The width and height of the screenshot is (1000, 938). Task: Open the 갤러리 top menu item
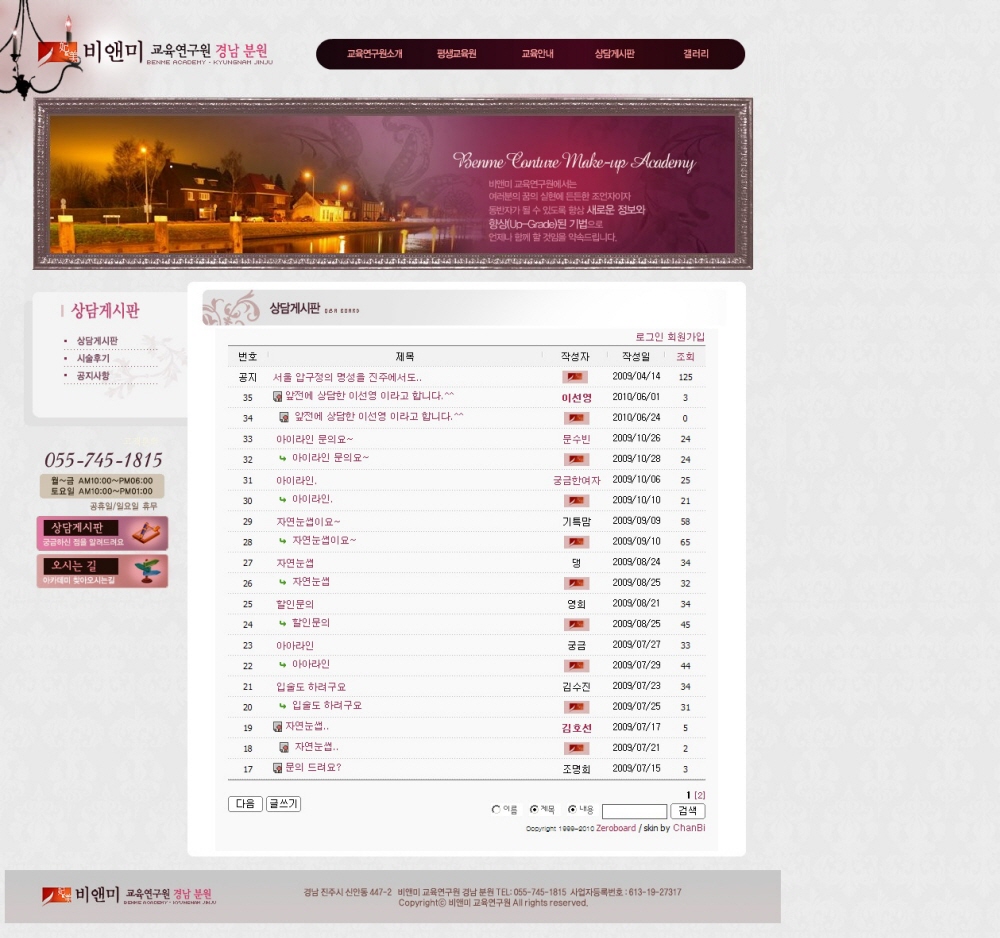[x=695, y=54]
